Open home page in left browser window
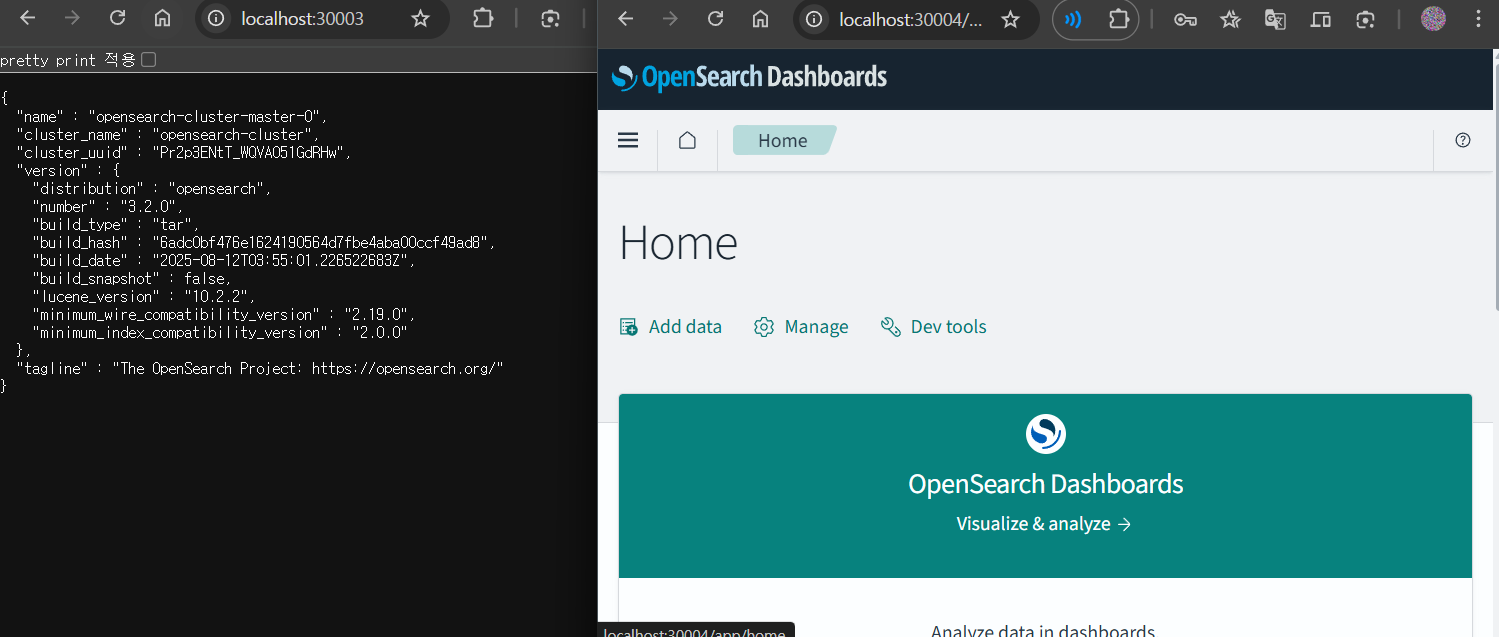 point(162,18)
